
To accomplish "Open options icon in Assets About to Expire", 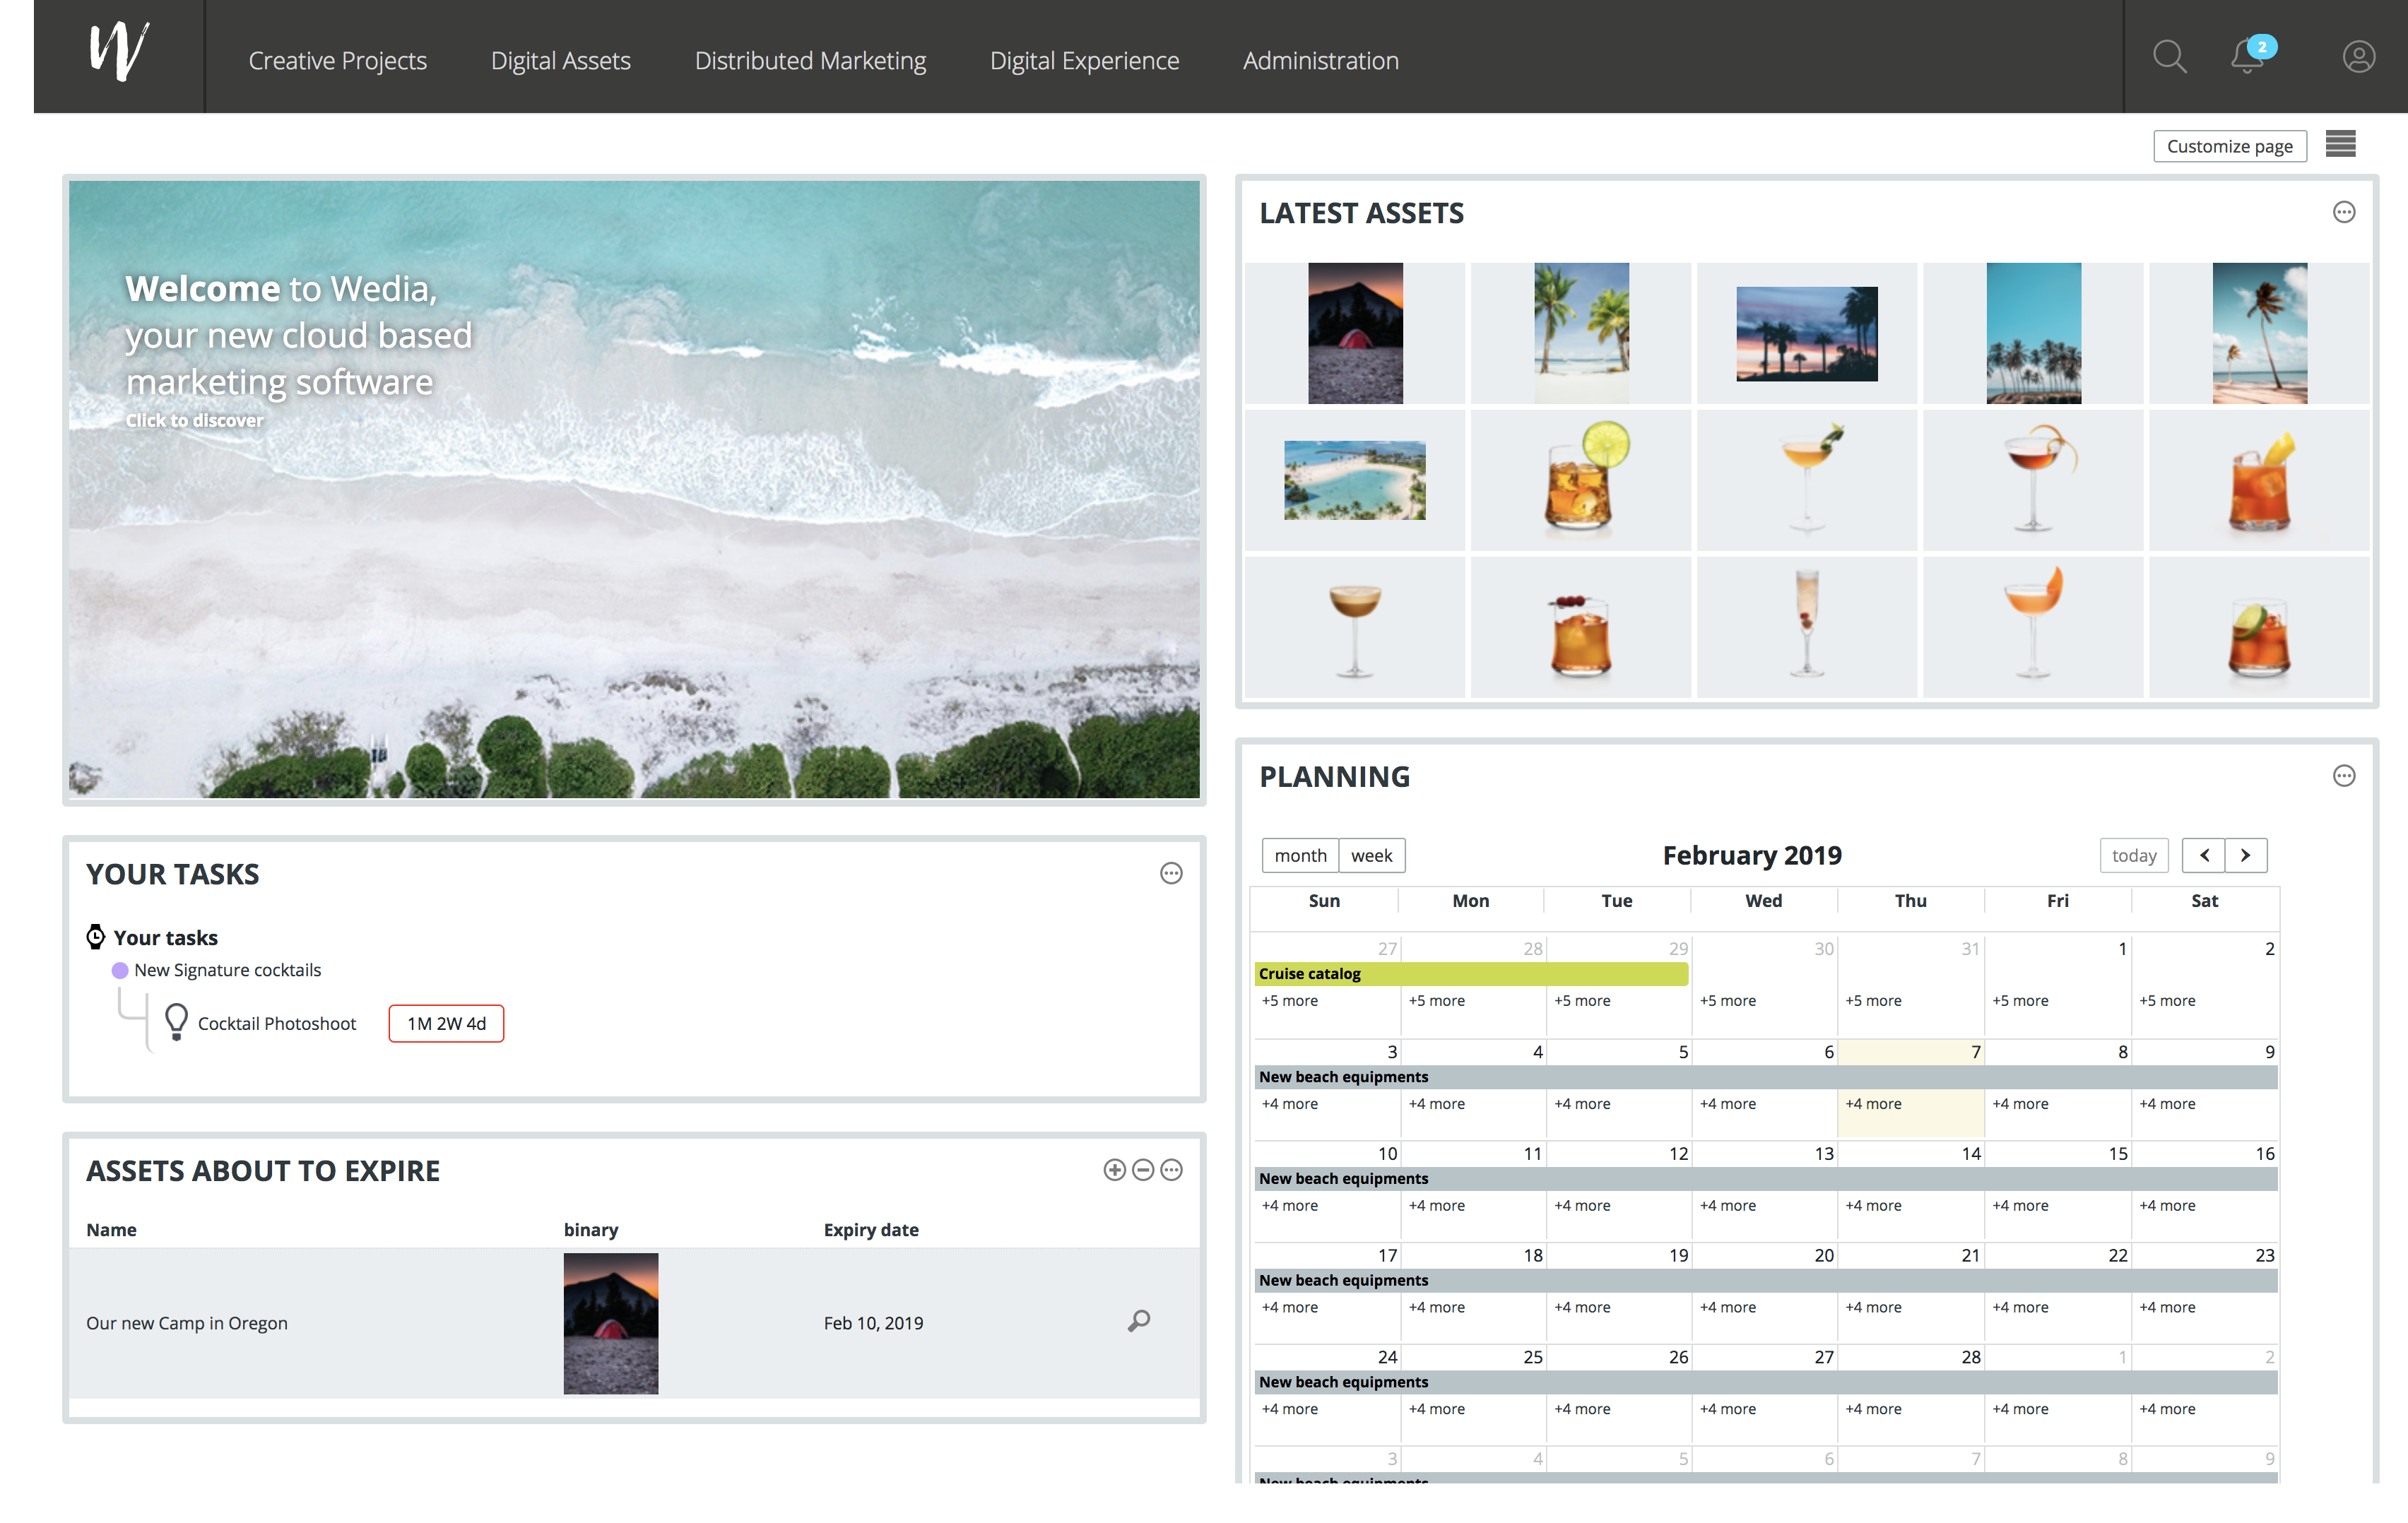I will pyautogui.click(x=1171, y=1170).
